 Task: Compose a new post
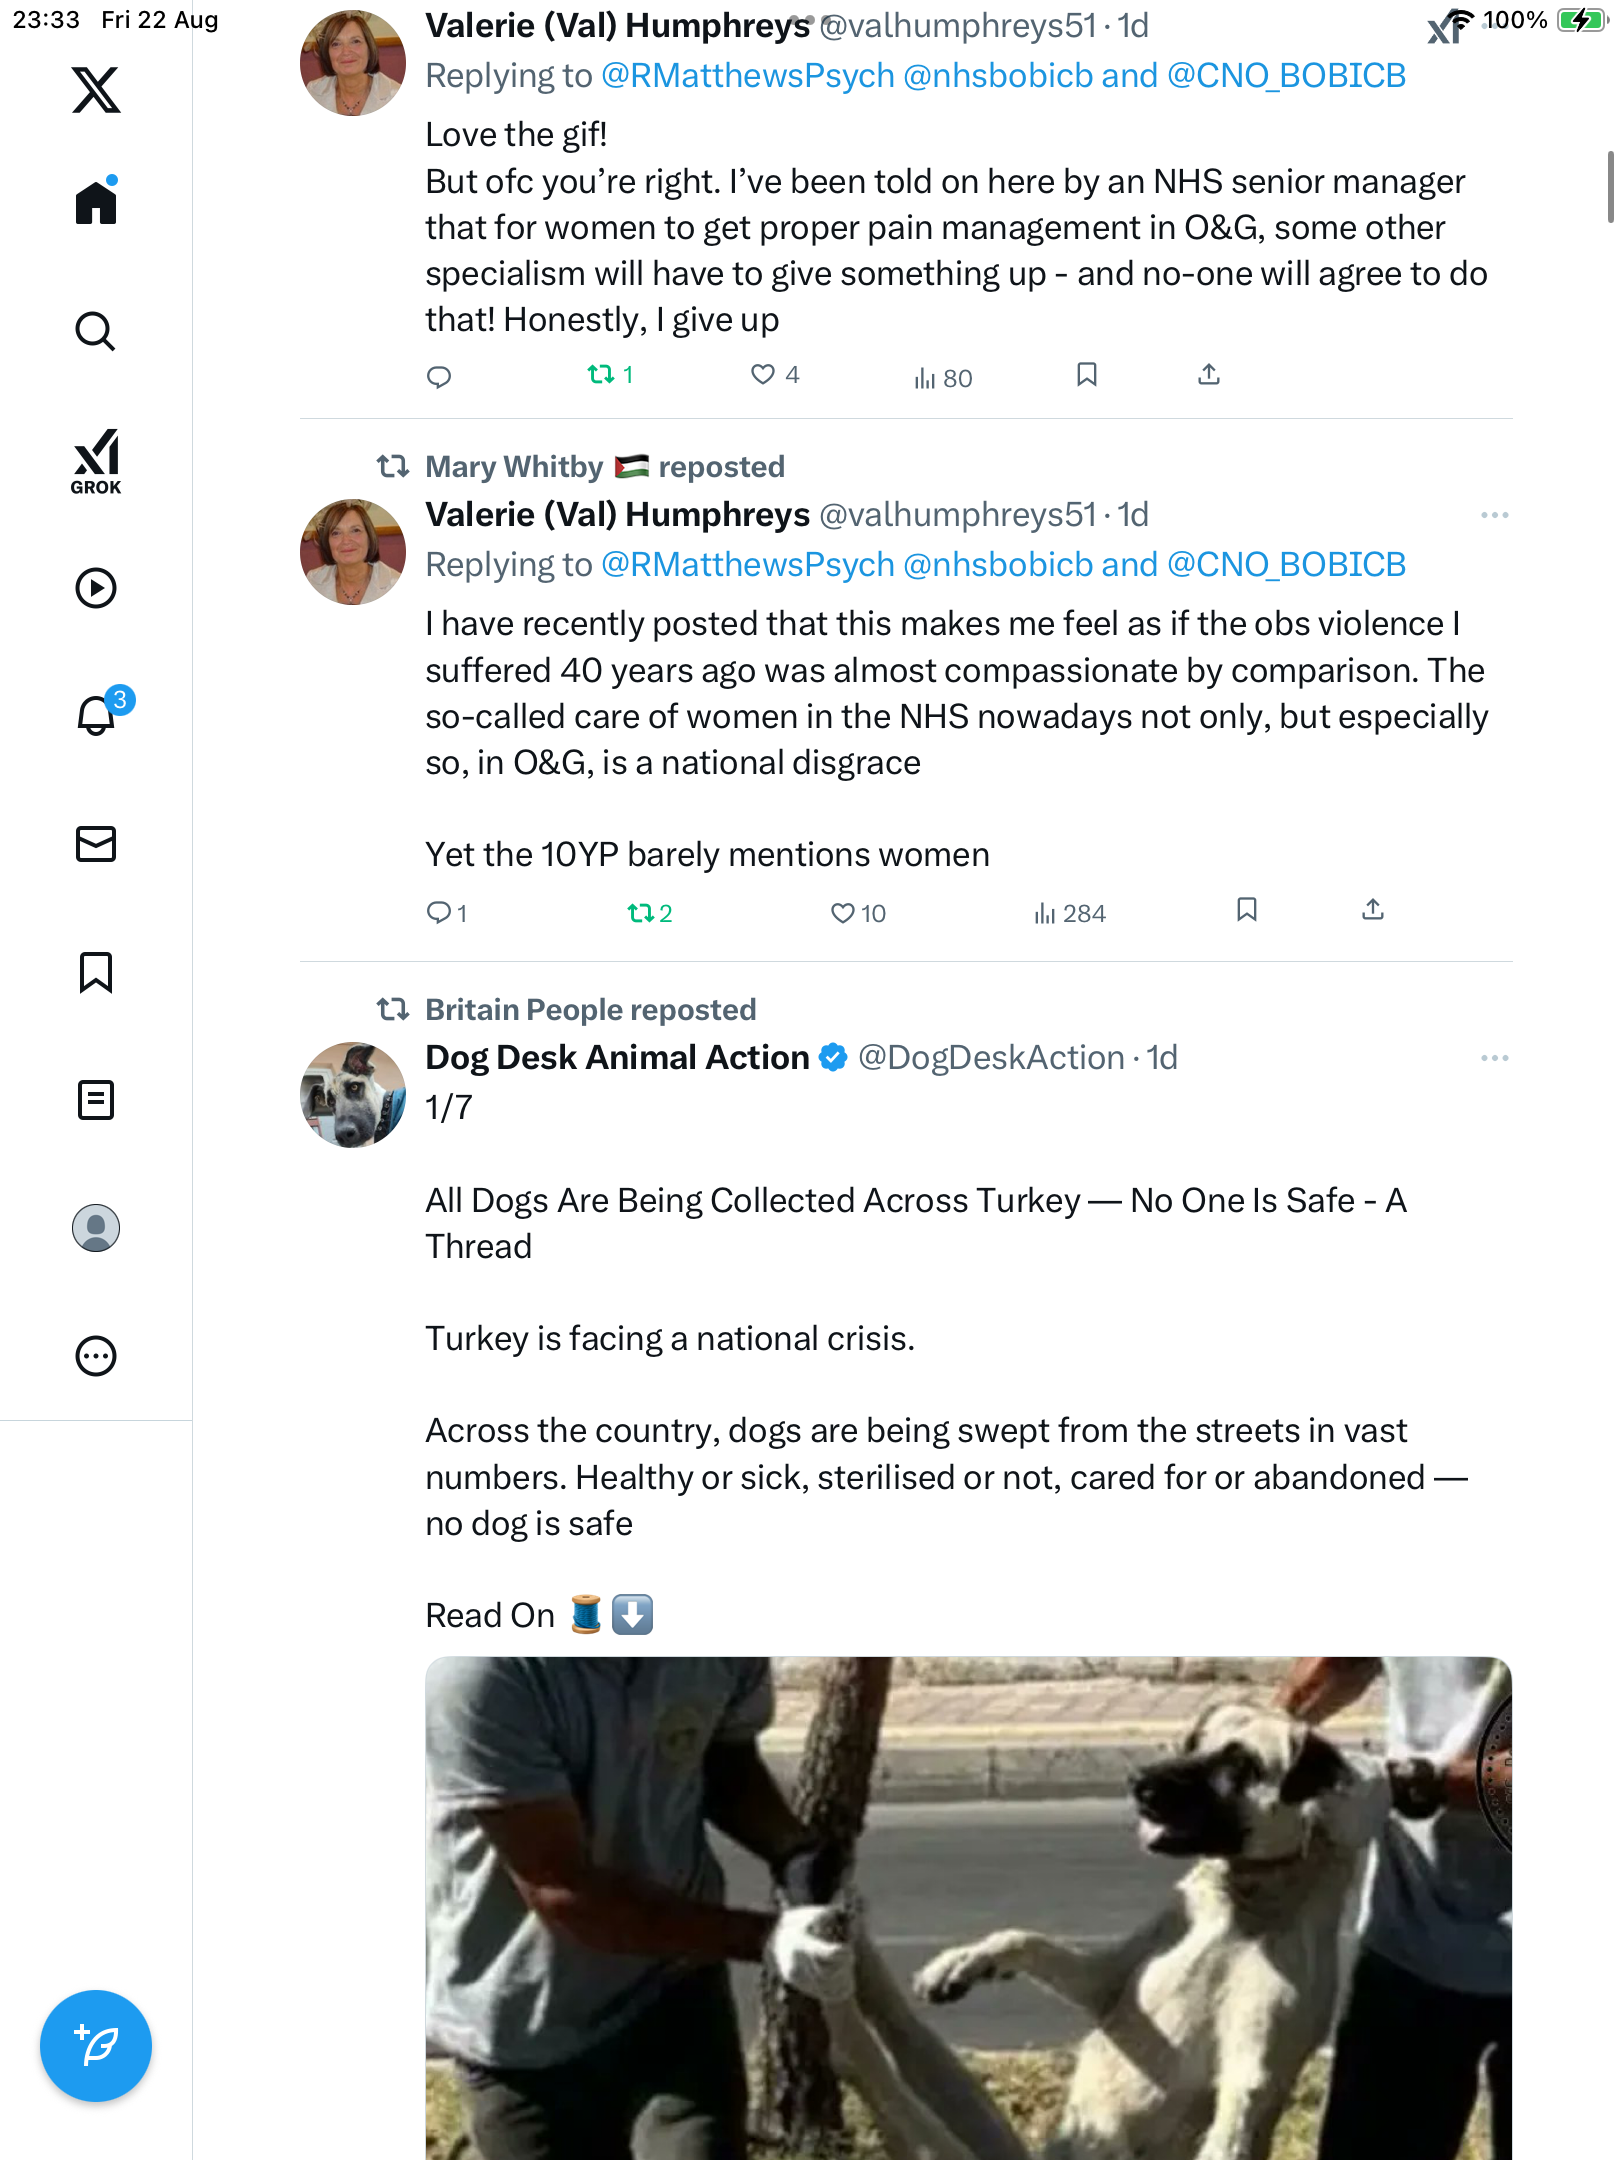[96, 2045]
